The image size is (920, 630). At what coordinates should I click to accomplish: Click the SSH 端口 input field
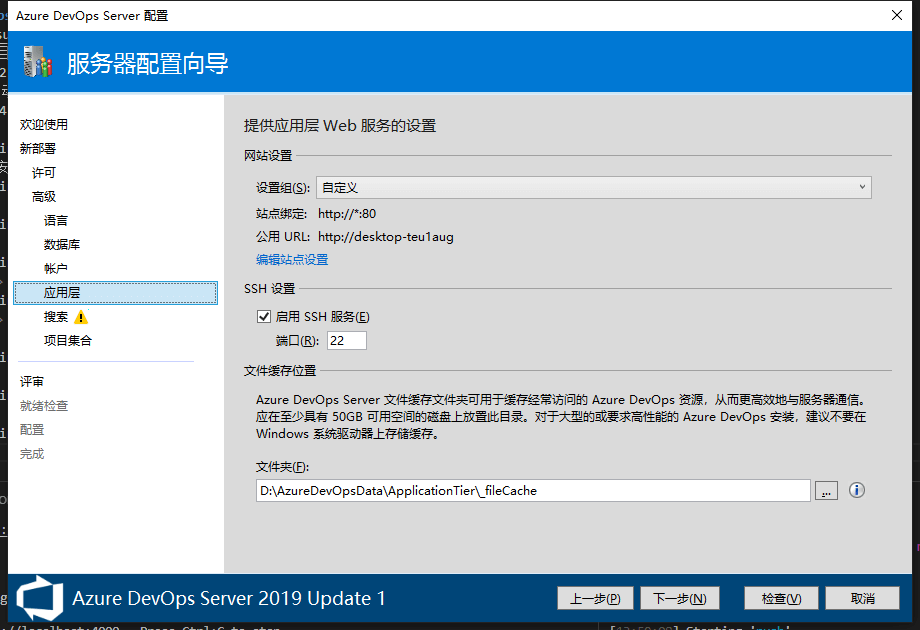tap(346, 341)
